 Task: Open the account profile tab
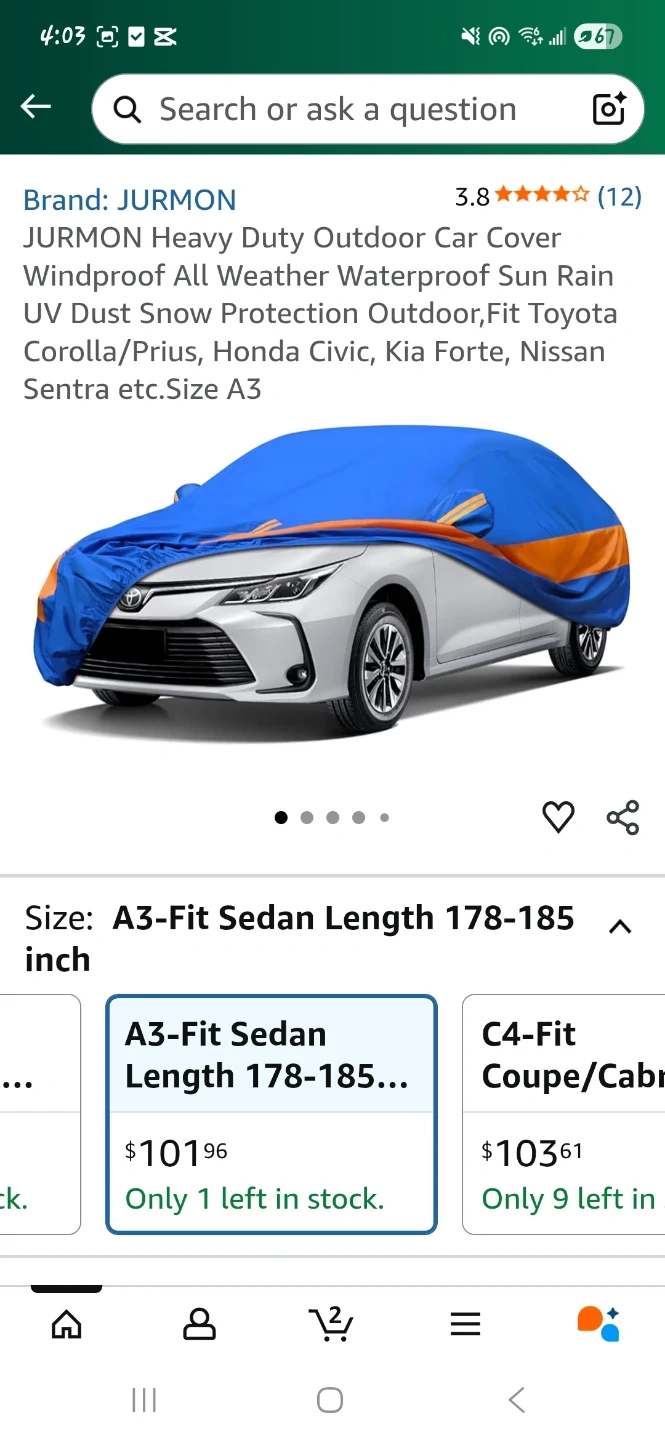(x=199, y=1324)
